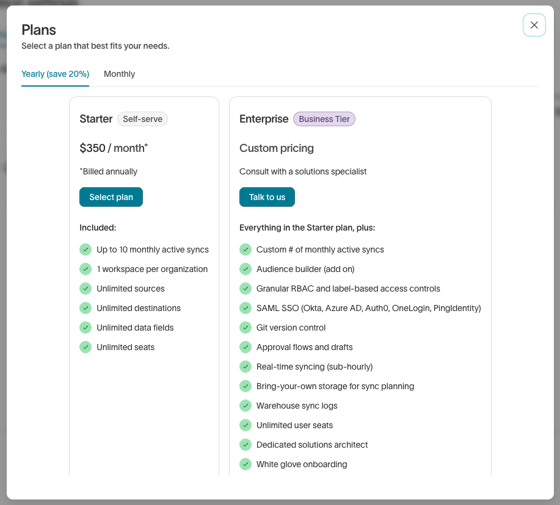Image resolution: width=560 pixels, height=505 pixels.
Task: Click Unlimited seats text
Action: tap(125, 347)
